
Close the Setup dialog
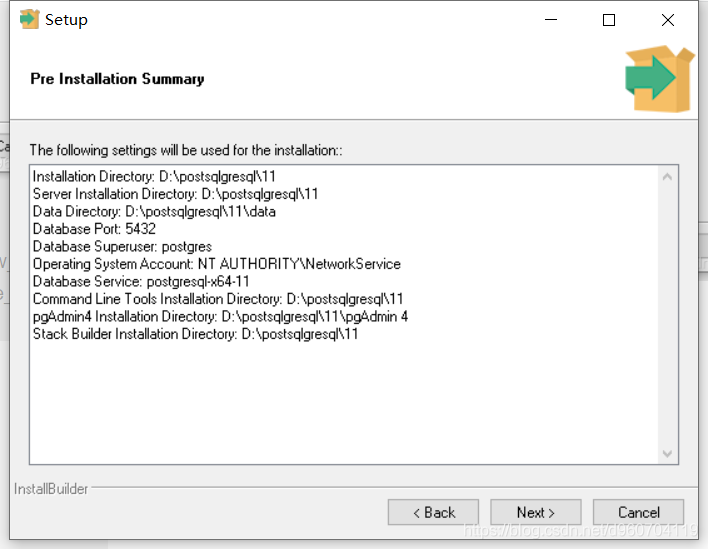[x=667, y=20]
